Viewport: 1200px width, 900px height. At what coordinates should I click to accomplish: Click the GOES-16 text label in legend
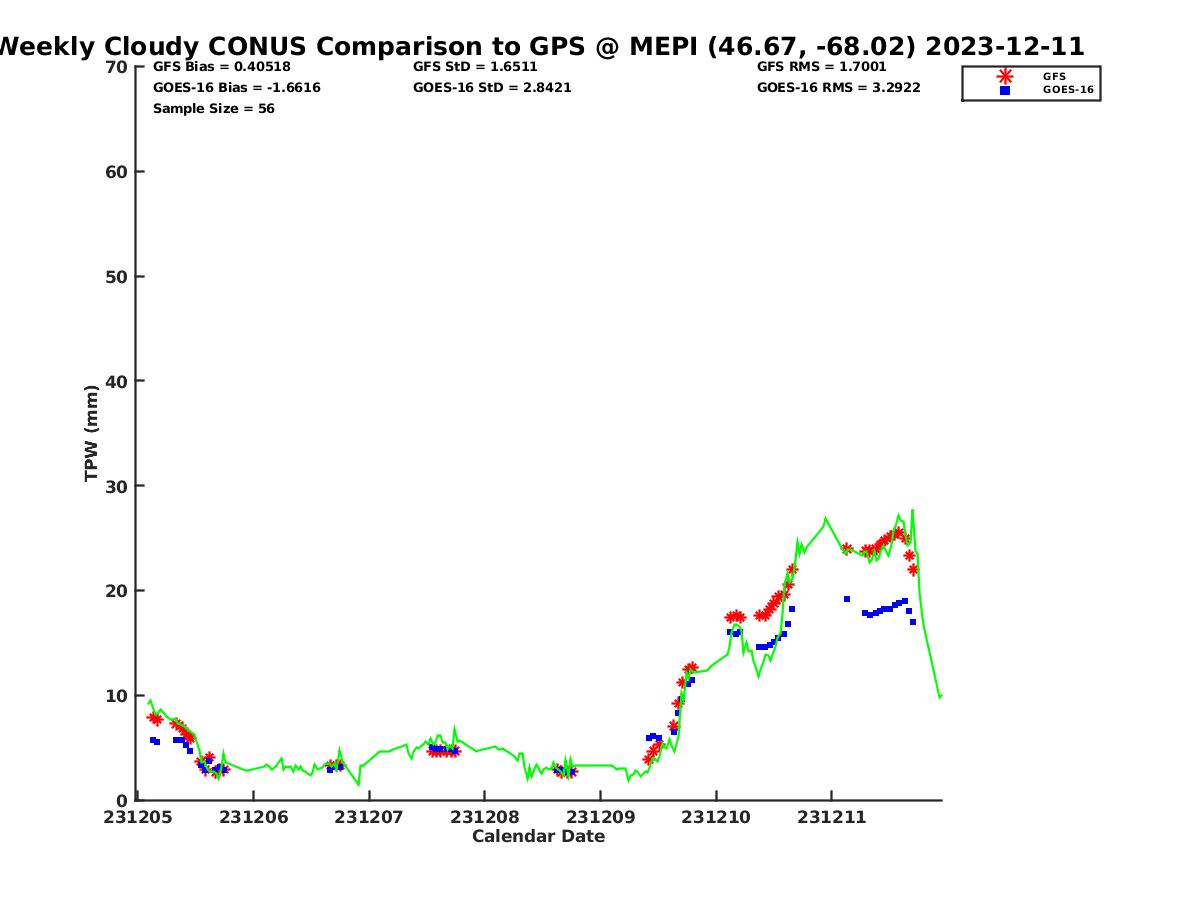1068,90
